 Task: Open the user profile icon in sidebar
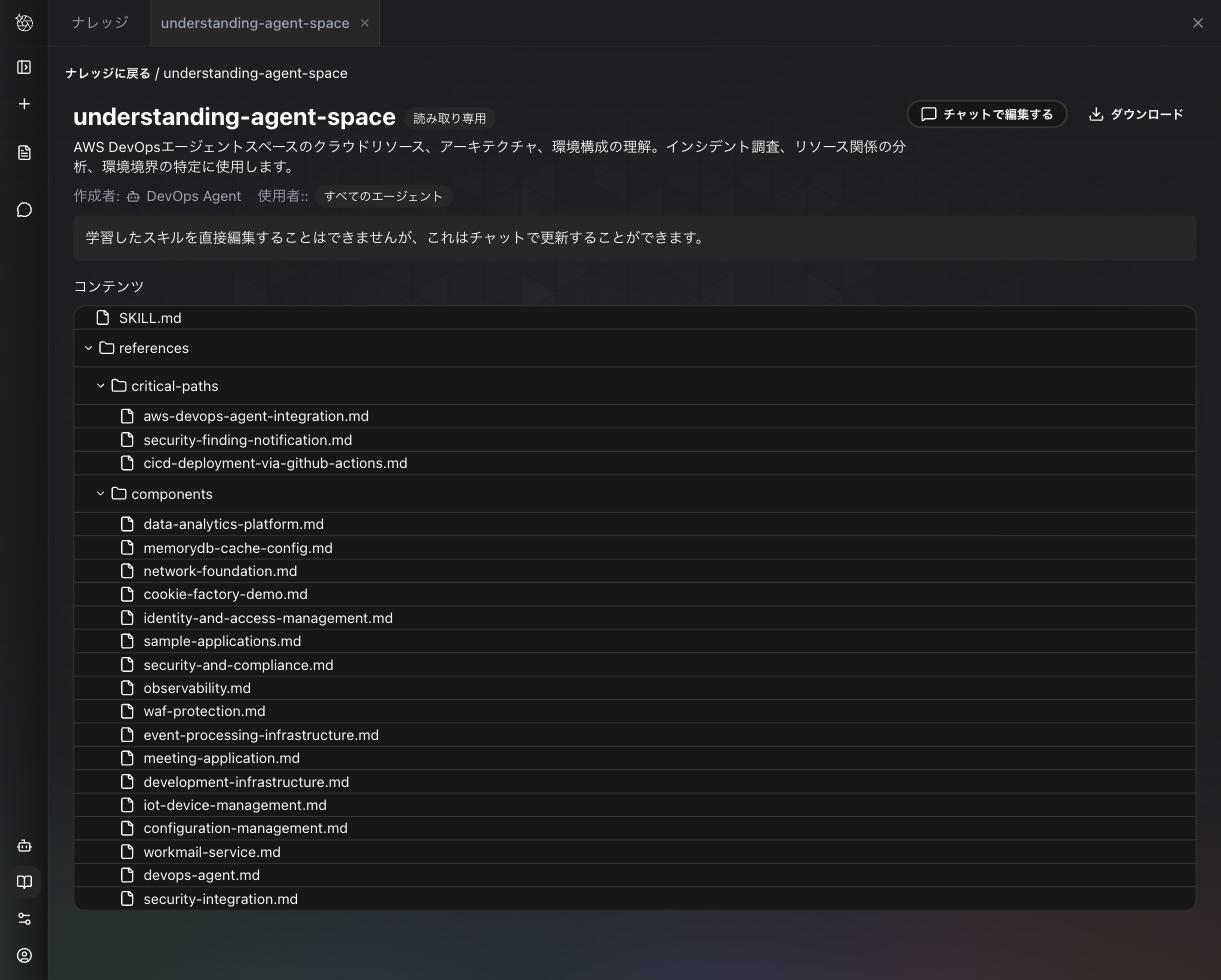coord(24,956)
